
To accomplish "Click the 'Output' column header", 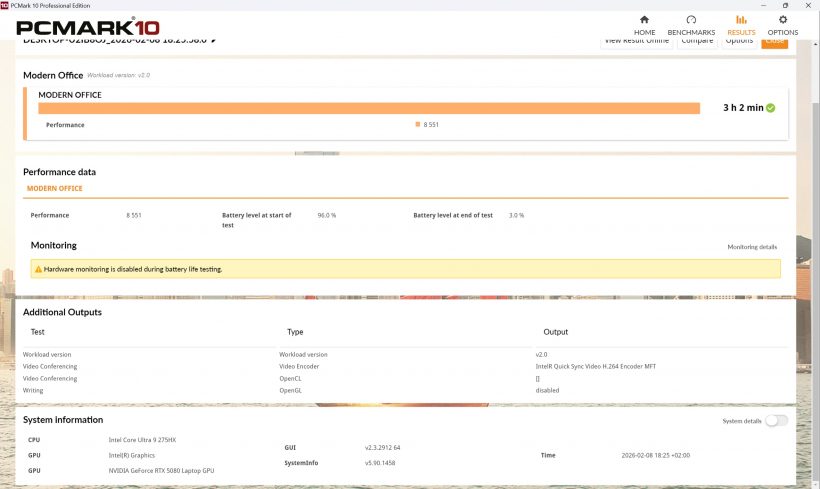I will pyautogui.click(x=555, y=332).
